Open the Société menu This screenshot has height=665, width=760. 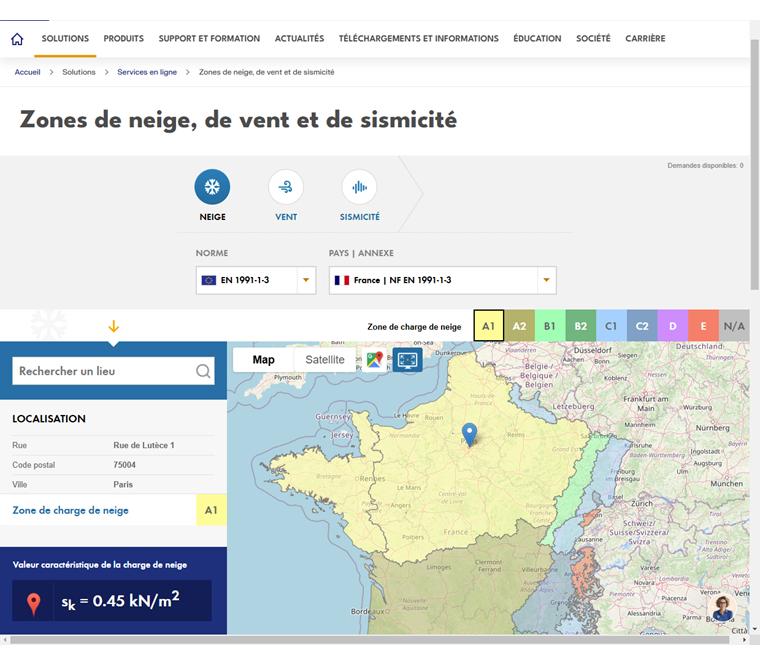point(593,38)
